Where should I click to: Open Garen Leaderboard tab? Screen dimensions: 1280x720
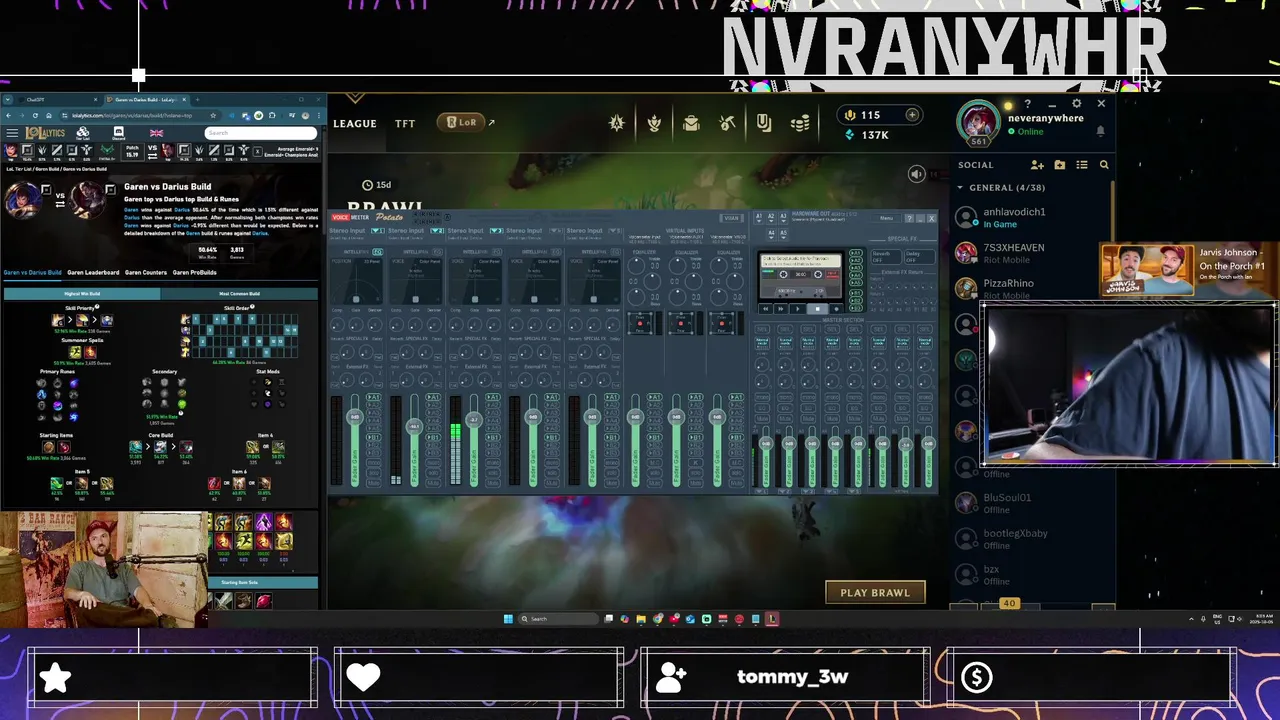point(93,272)
